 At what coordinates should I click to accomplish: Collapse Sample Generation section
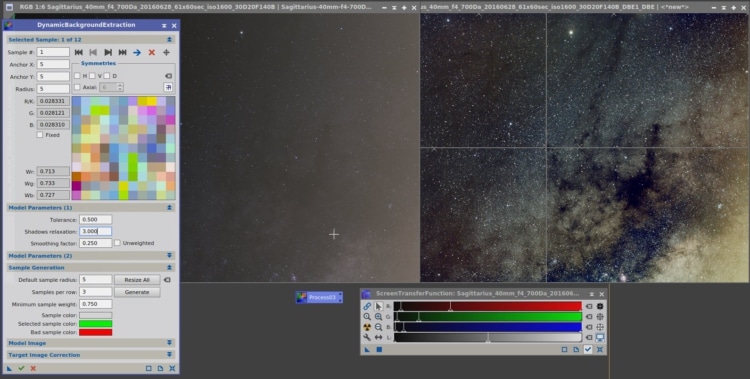click(169, 268)
